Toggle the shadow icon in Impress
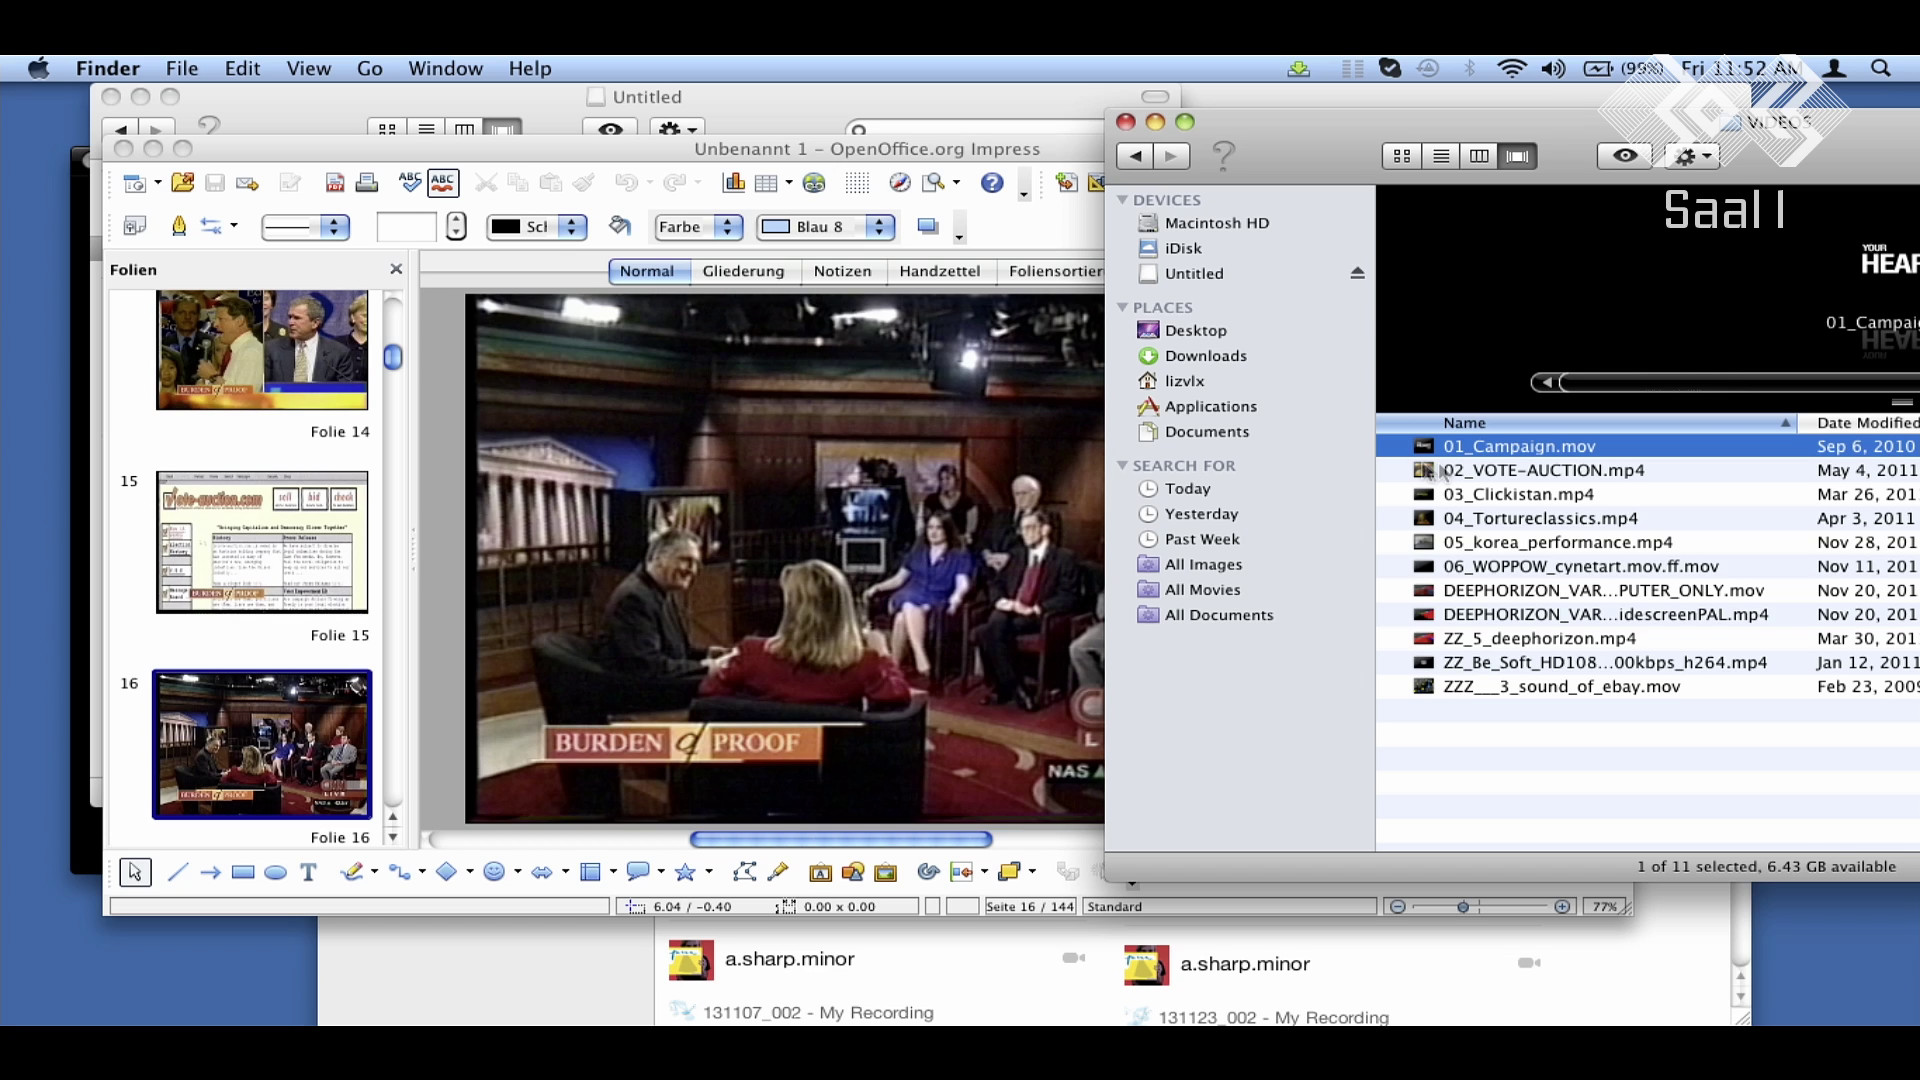 pyautogui.click(x=928, y=226)
